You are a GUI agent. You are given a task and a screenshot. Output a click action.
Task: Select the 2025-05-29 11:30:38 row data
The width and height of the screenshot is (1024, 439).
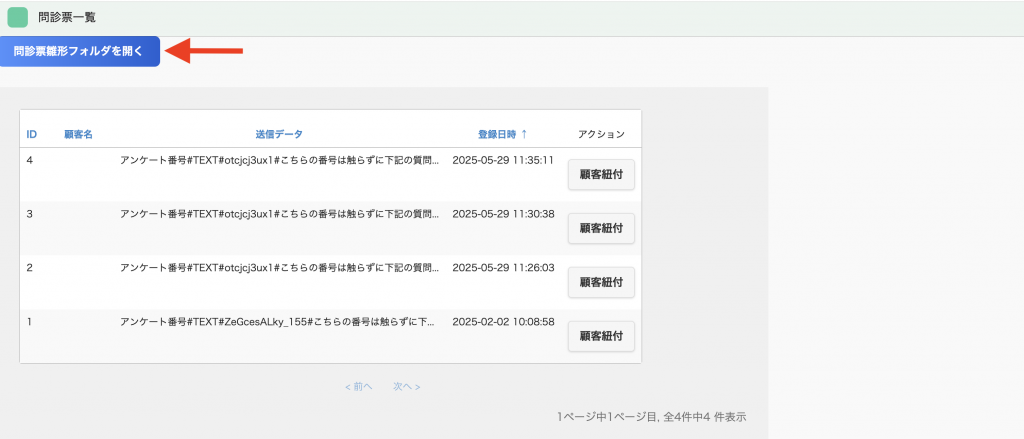coord(330,228)
